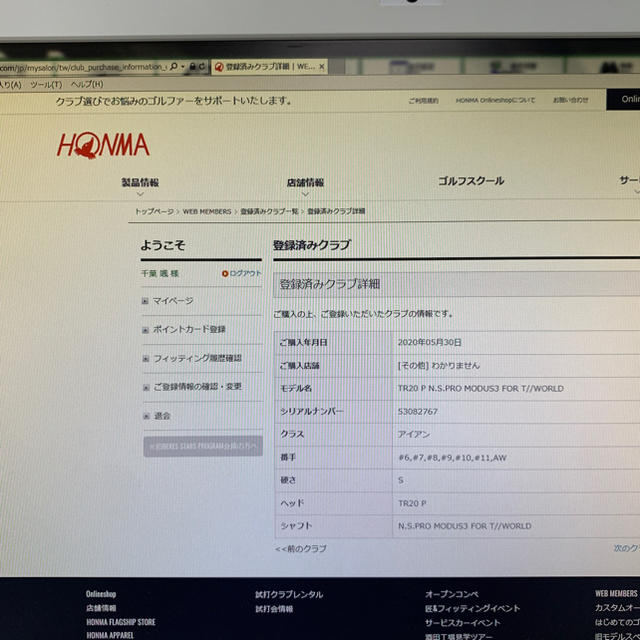Open the ヘルプ(H) menu
The width and height of the screenshot is (640, 640).
(87, 84)
